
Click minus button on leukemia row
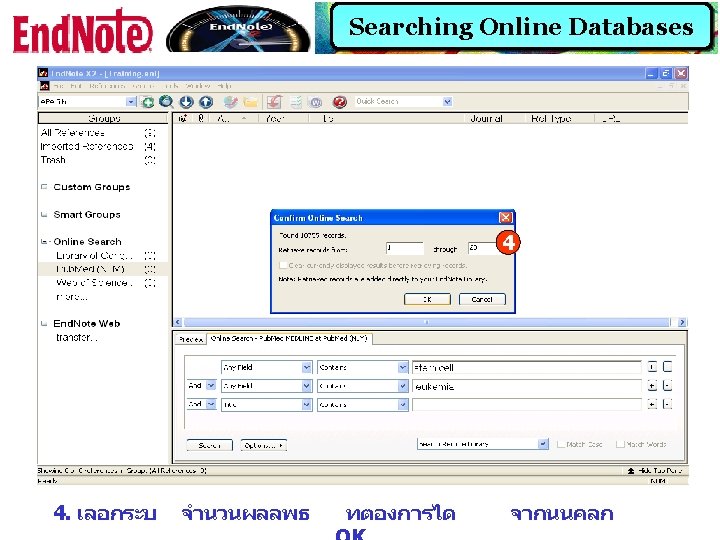tap(668, 386)
